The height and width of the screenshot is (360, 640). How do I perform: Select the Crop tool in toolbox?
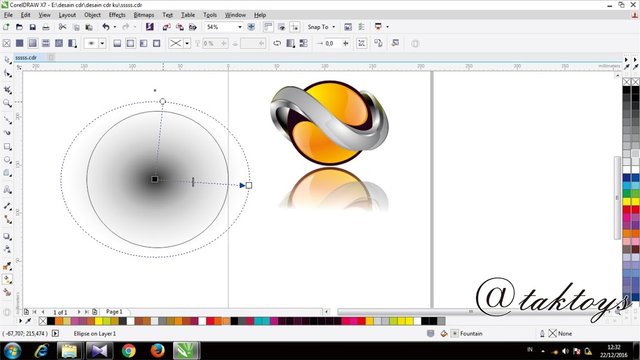point(7,89)
